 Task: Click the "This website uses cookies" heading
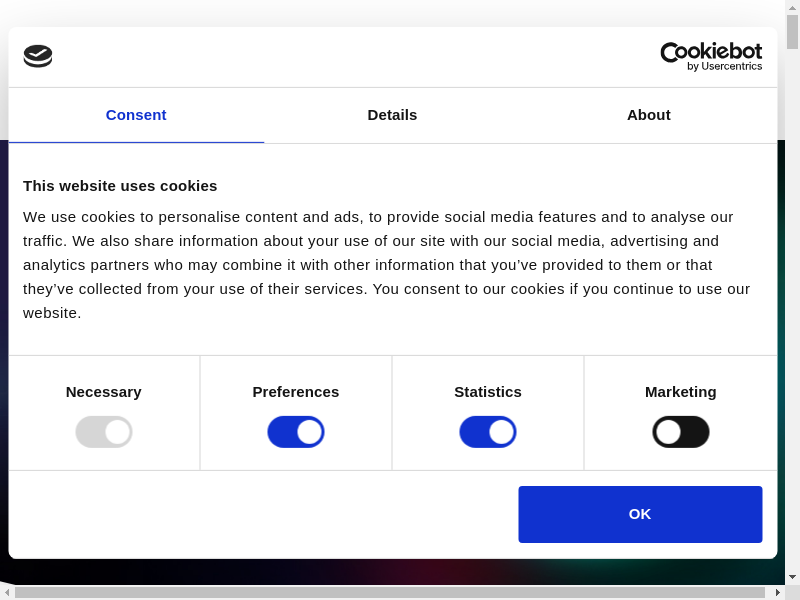pyautogui.click(x=120, y=186)
